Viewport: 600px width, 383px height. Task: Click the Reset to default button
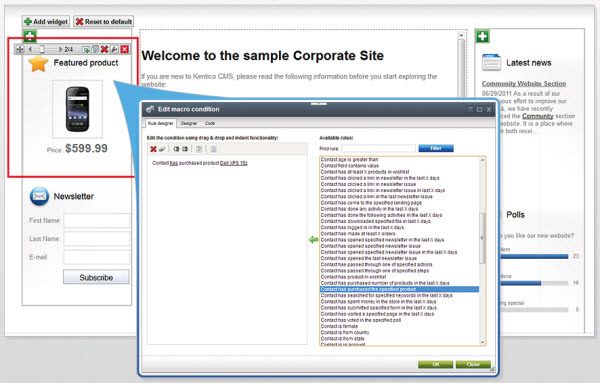click(104, 21)
